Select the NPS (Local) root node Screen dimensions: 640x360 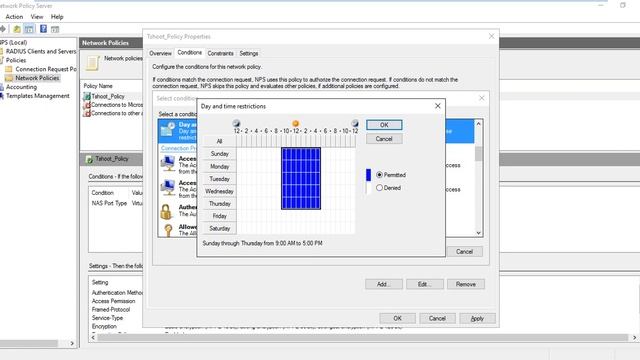point(13,42)
